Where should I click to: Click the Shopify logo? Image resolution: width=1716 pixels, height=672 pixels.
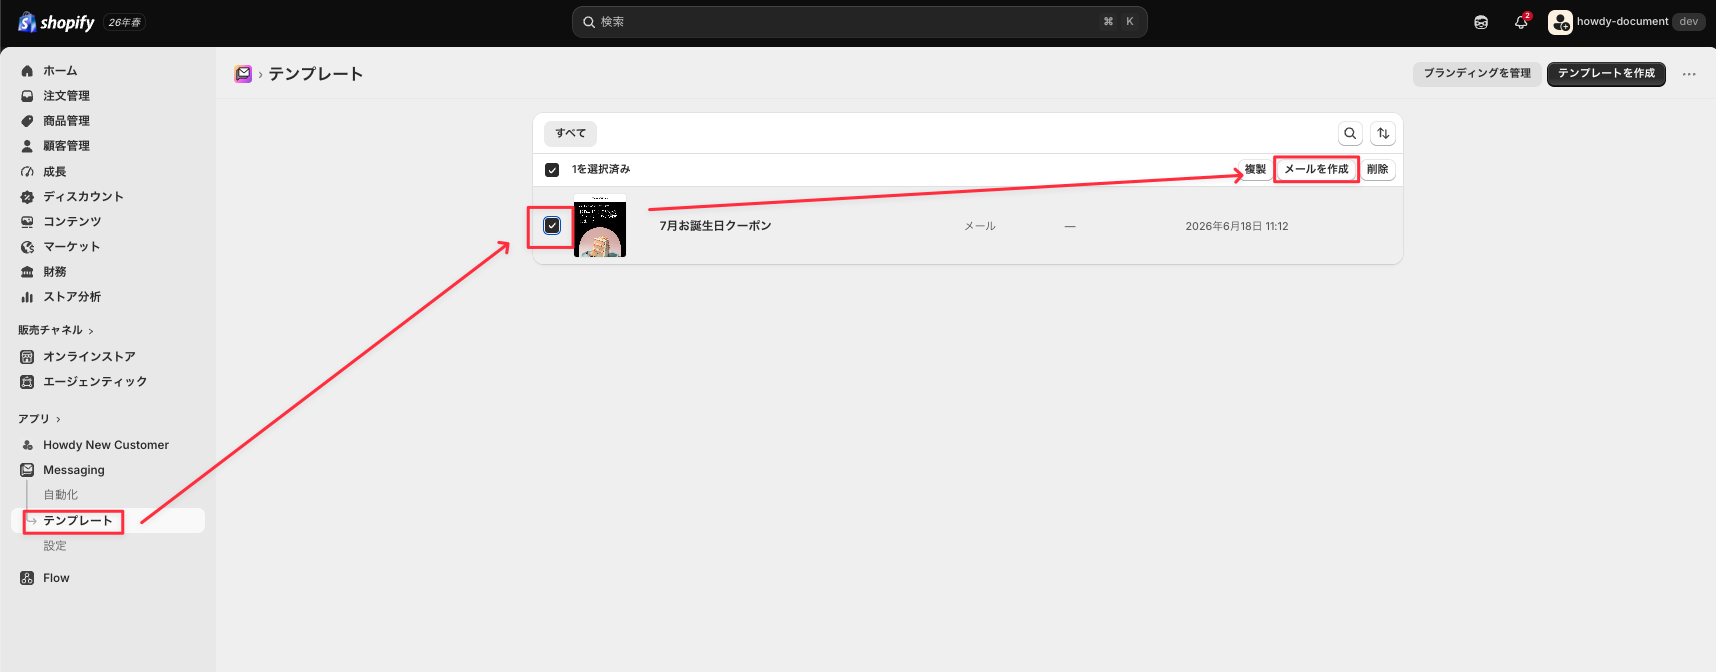coord(56,22)
